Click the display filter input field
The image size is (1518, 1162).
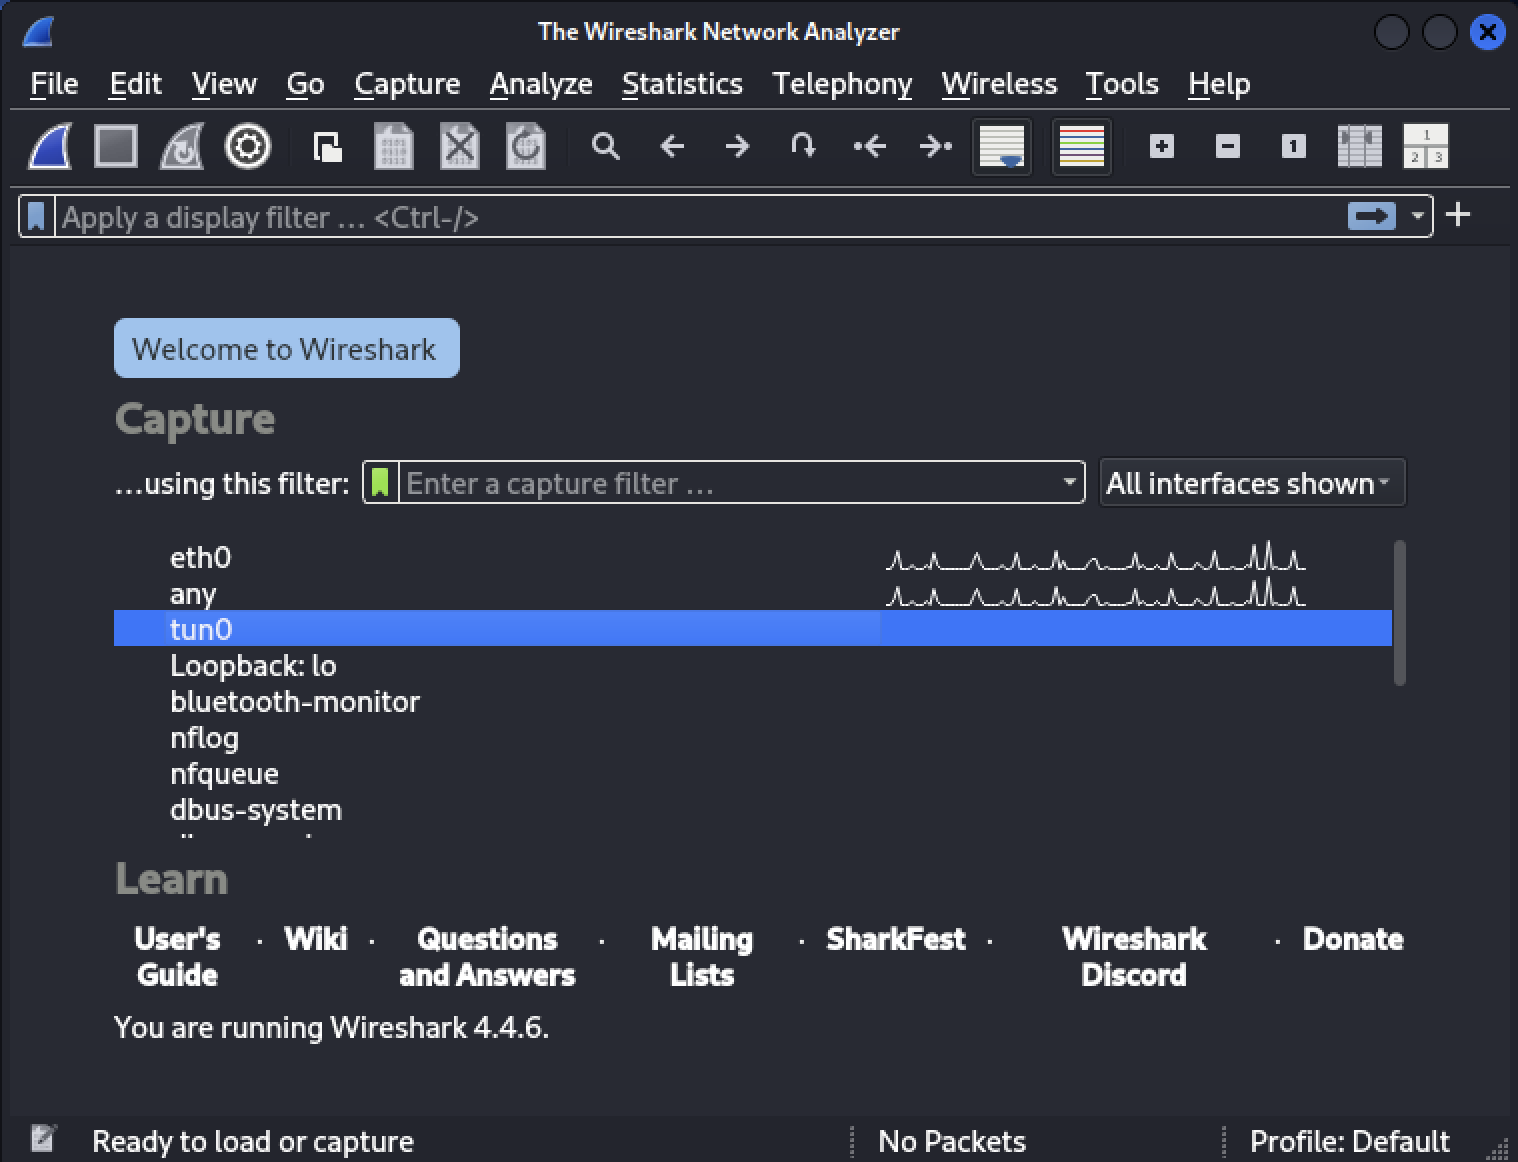click(700, 217)
